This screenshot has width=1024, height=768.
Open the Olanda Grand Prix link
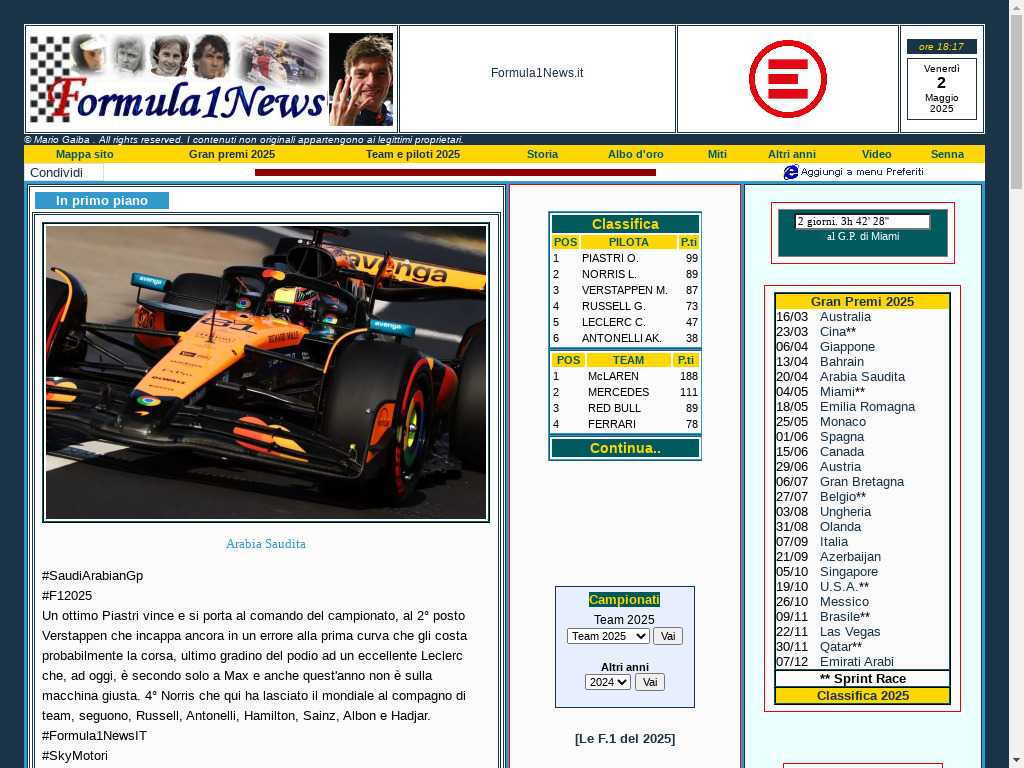[x=840, y=527]
